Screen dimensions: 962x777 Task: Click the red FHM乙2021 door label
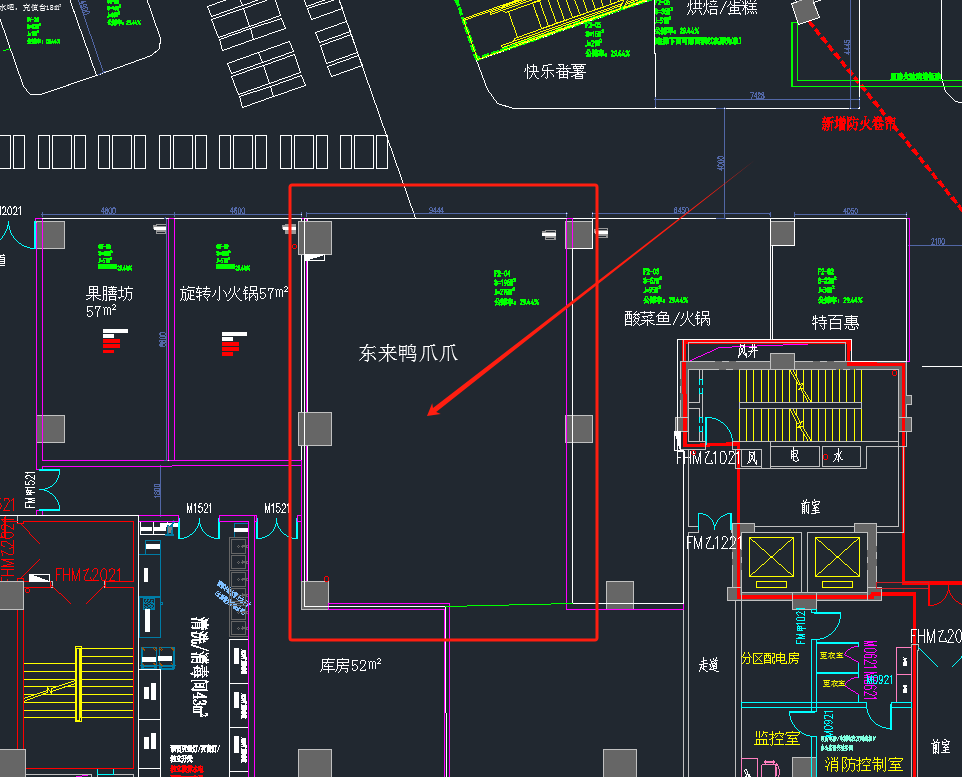(88, 575)
